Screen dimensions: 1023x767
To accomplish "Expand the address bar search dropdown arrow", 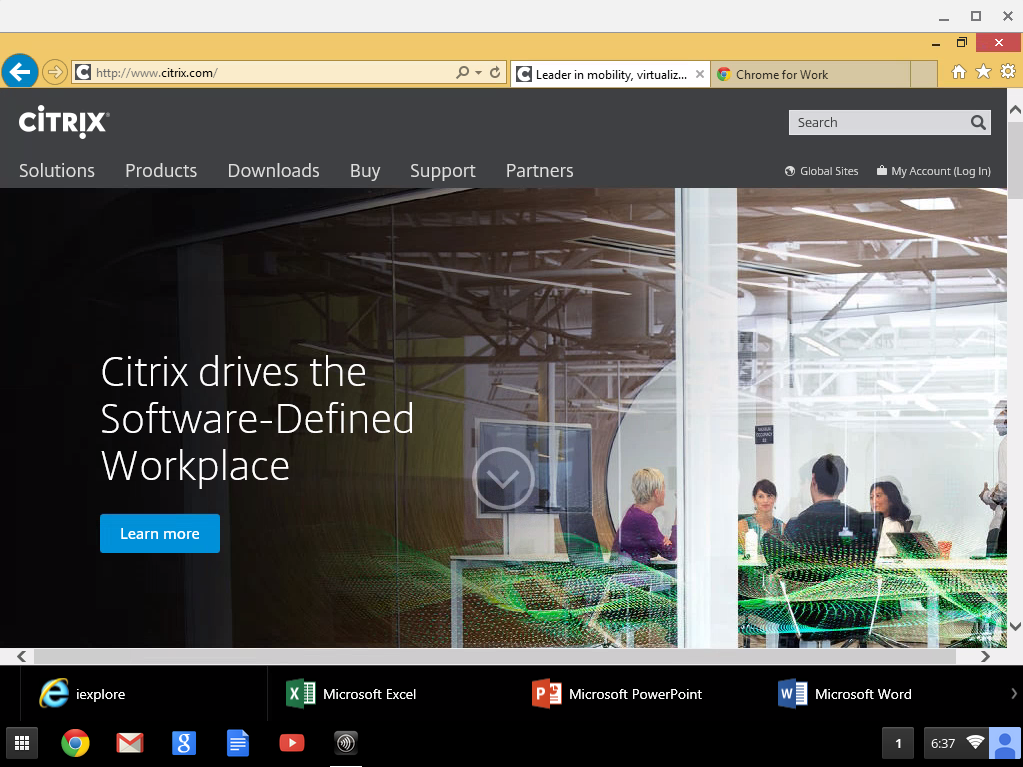I will 478,73.
